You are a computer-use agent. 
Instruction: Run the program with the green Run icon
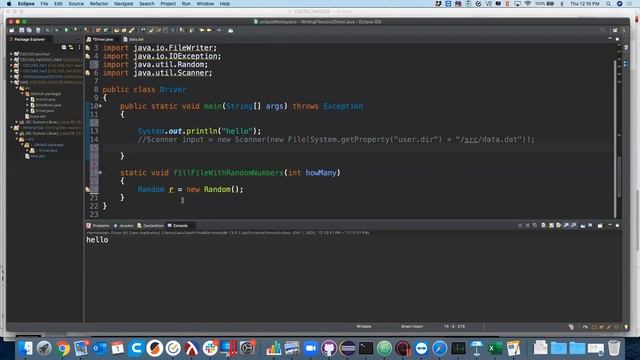[x=66, y=30]
